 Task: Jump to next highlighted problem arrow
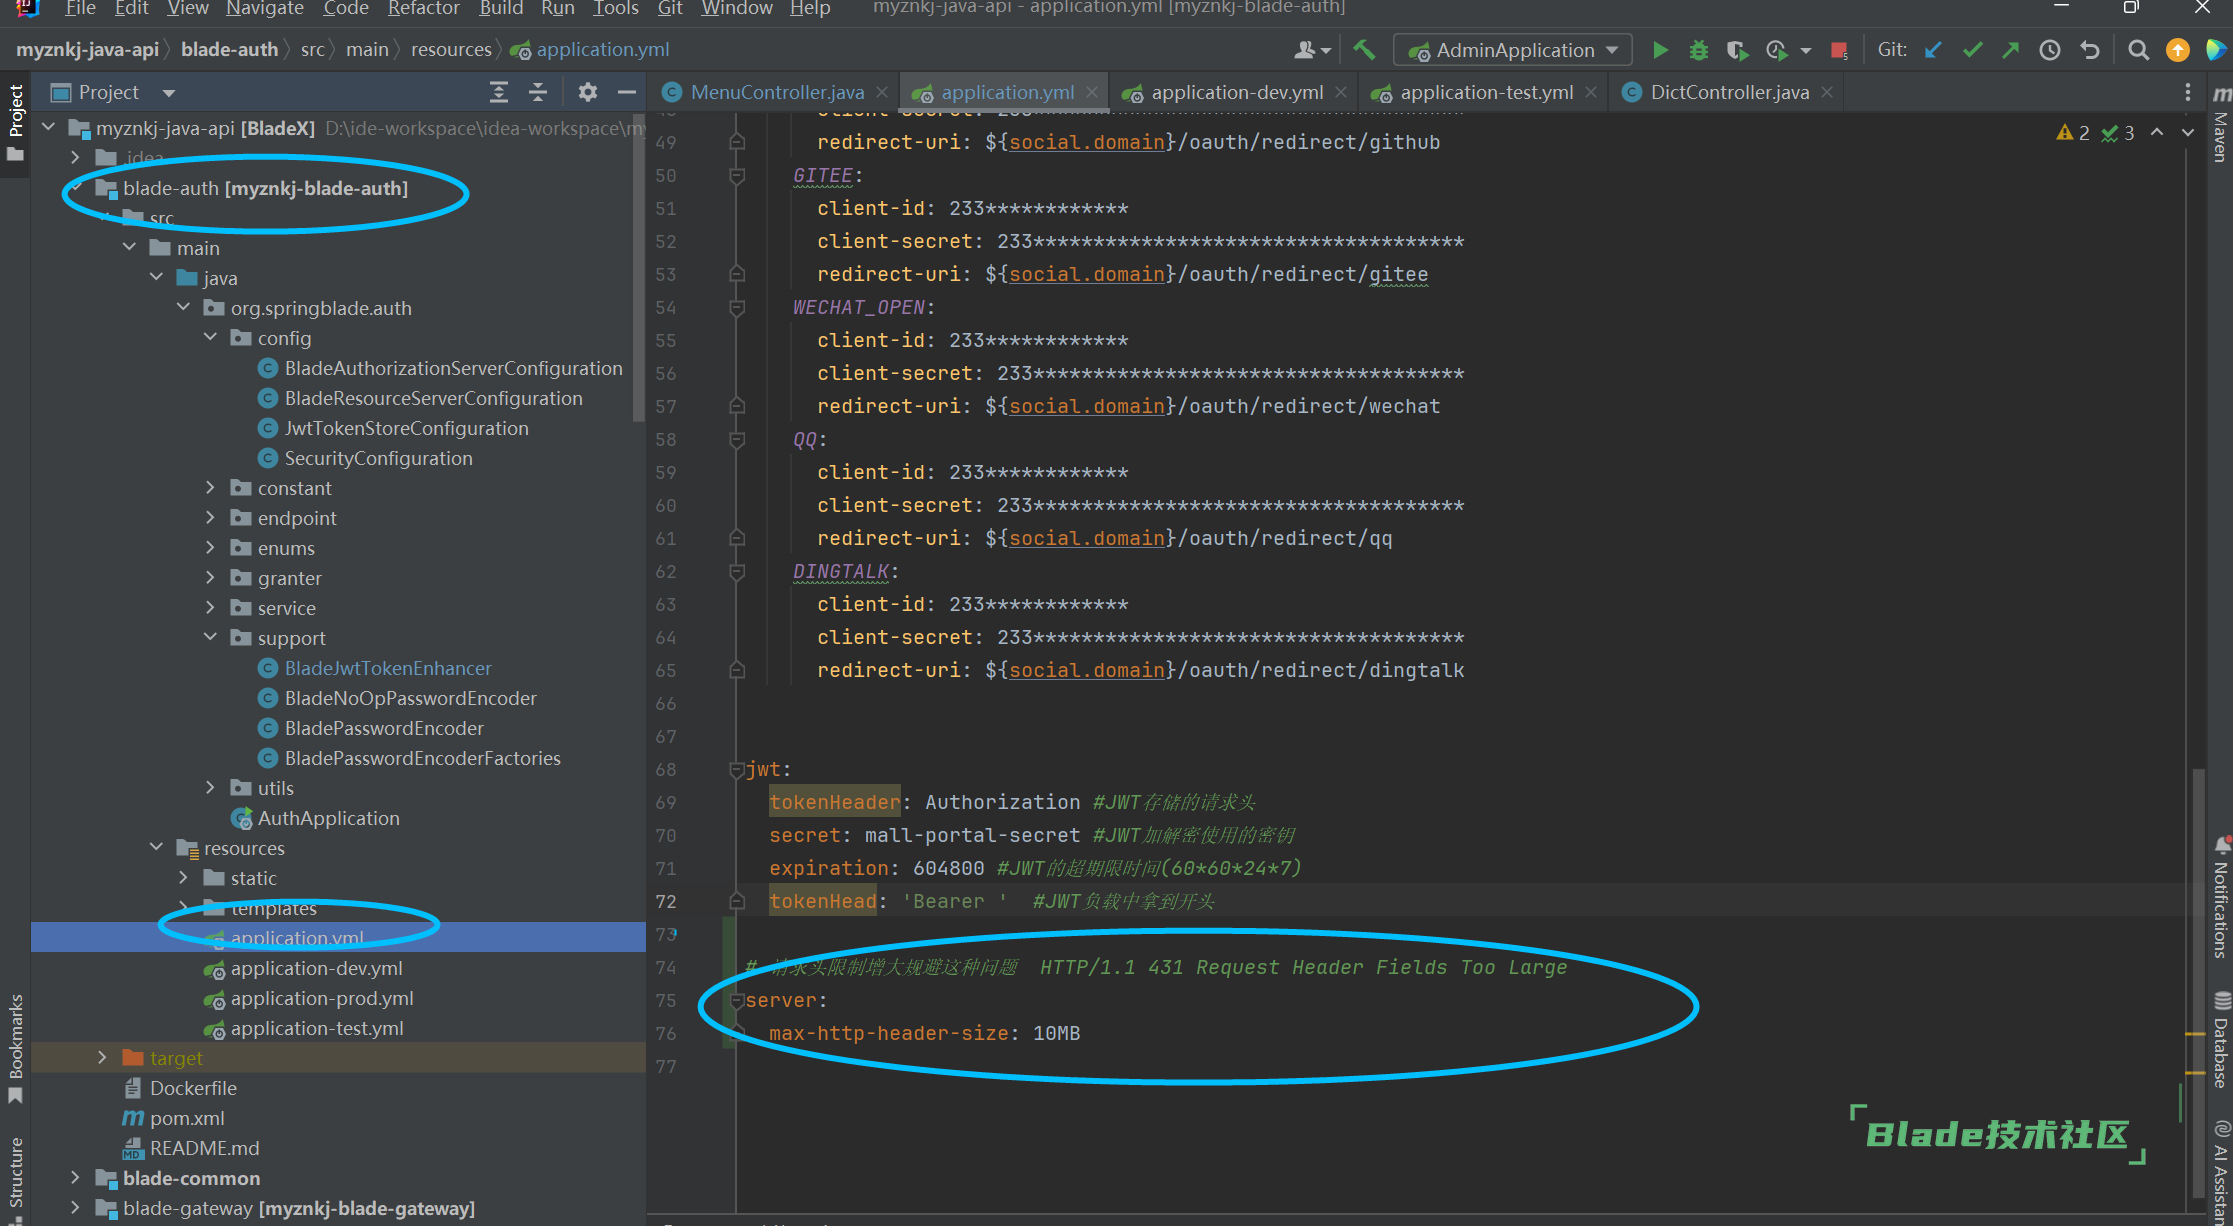click(2188, 132)
